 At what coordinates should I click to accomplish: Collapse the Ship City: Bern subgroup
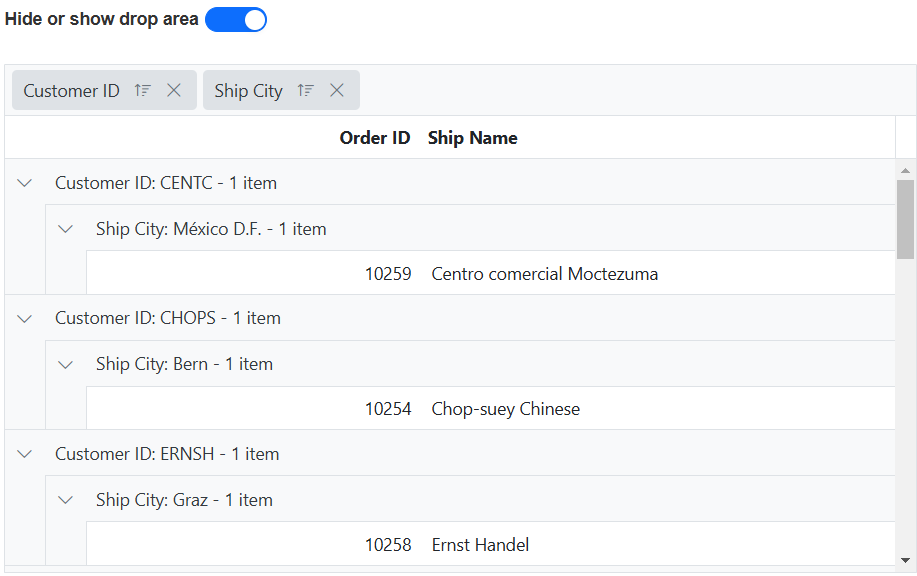click(66, 364)
